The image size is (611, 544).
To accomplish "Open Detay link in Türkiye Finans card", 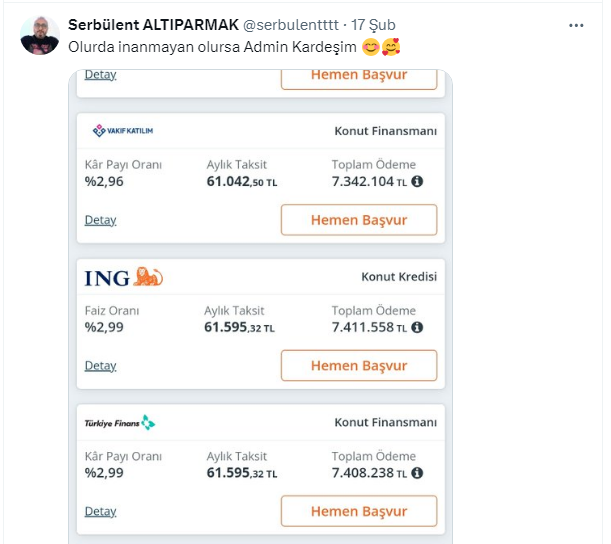I will (x=100, y=512).
